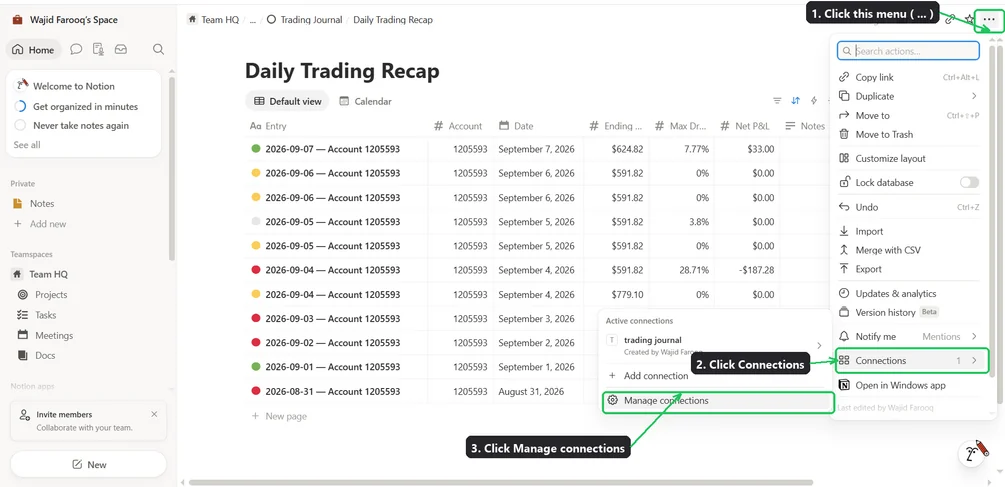Click the 28.71% max drawdown cell
This screenshot has height=487, width=1005.
tap(681, 270)
